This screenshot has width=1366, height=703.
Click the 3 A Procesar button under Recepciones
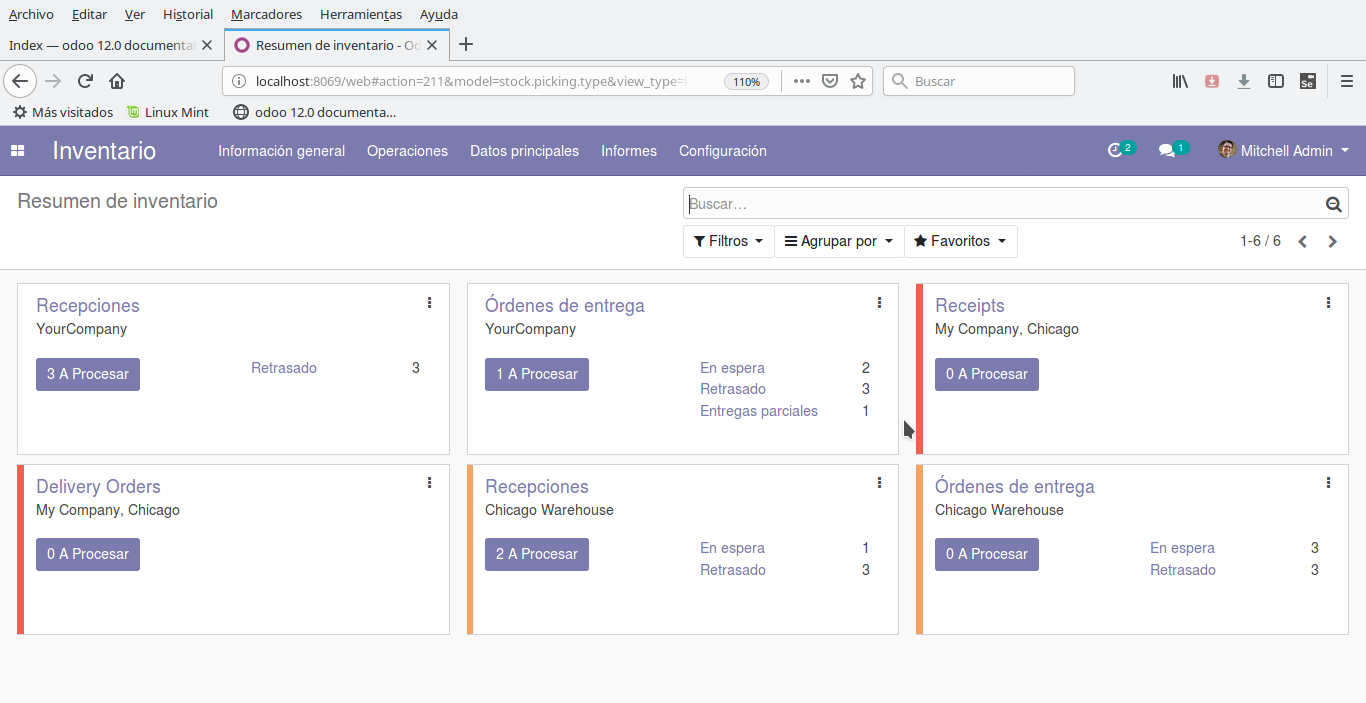(87, 374)
